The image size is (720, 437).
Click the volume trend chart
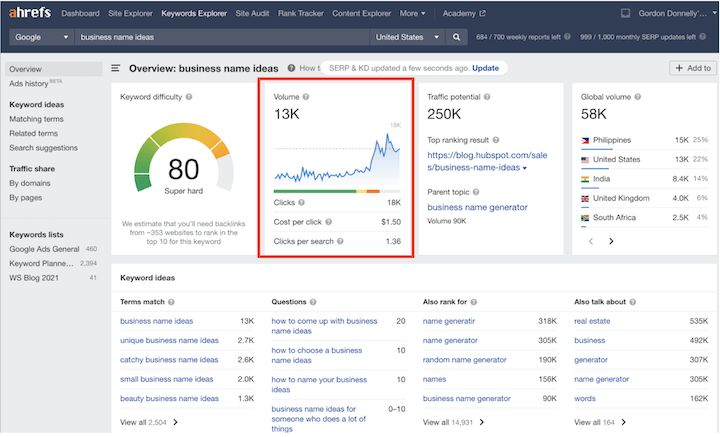tap(337, 158)
